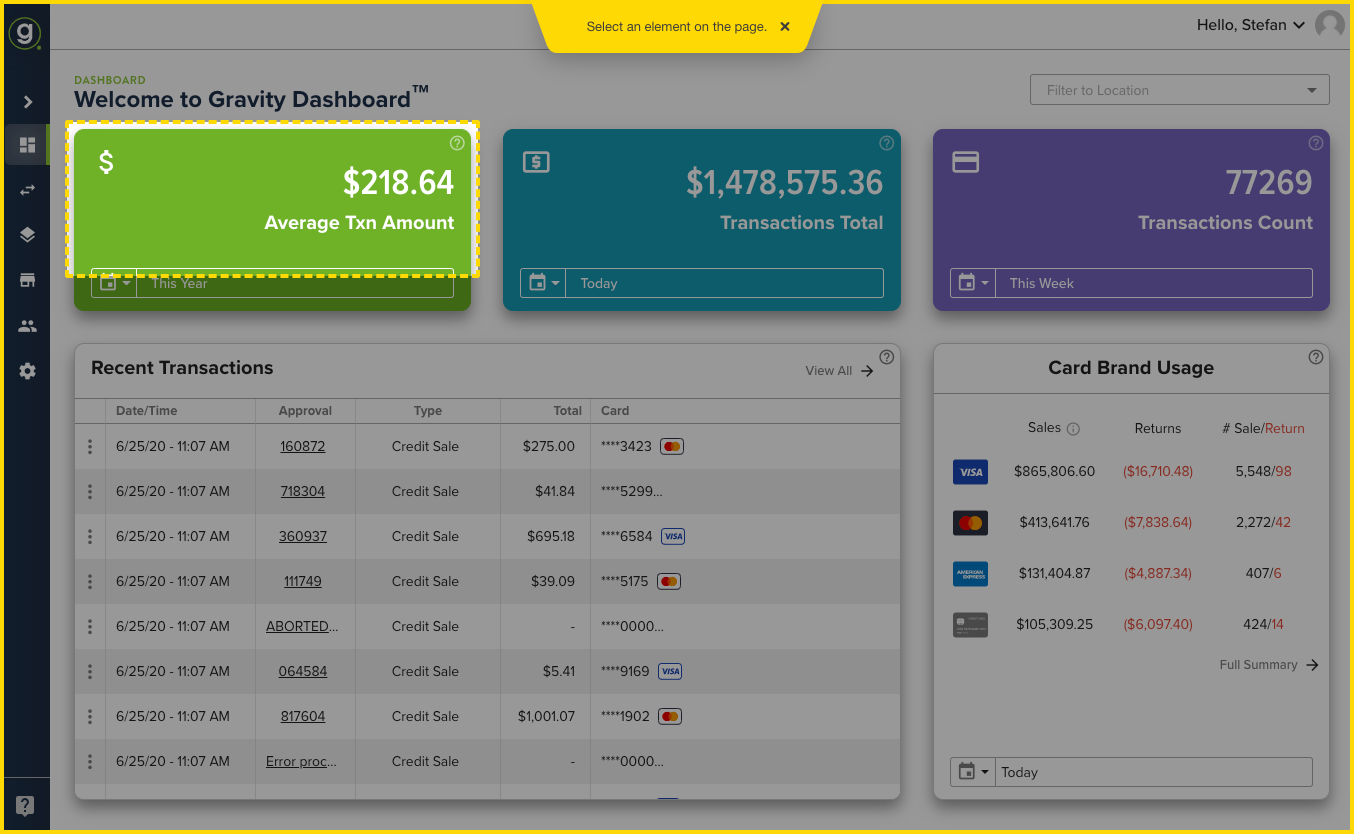Open the users sidebar icon
Image resolution: width=1354 pixels, height=834 pixels.
coord(27,326)
